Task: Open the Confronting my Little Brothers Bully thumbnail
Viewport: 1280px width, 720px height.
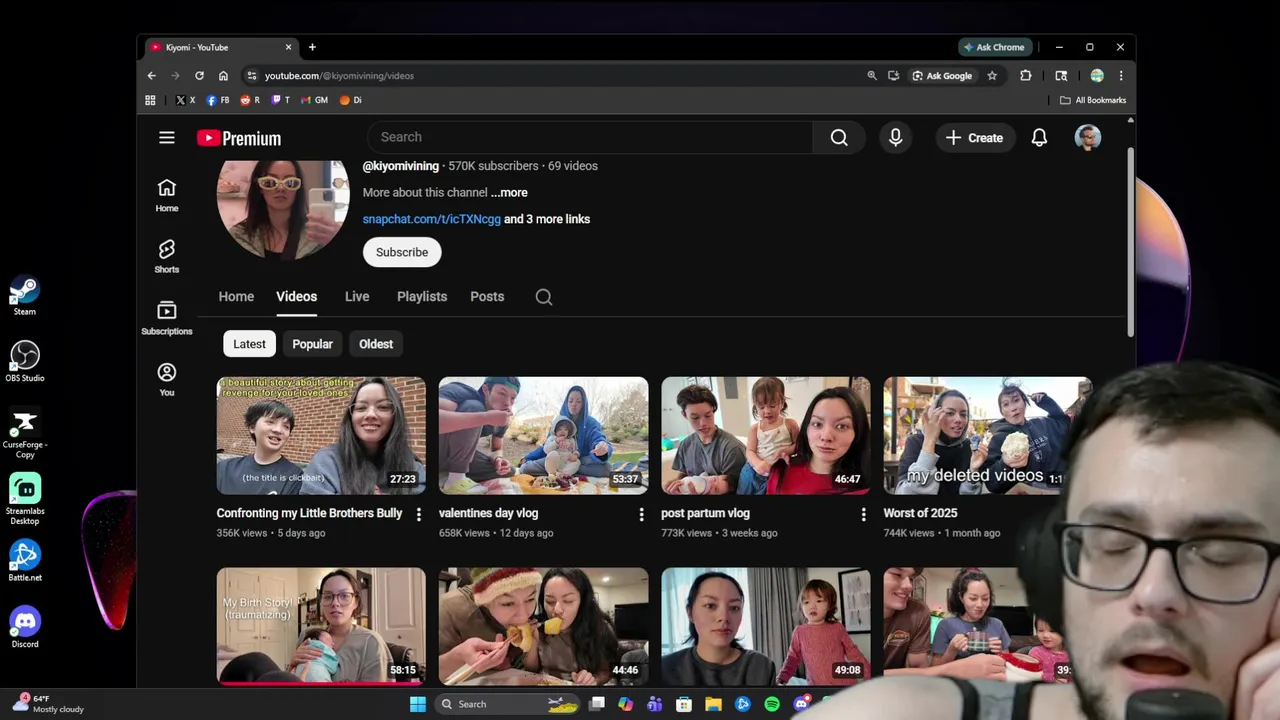Action: tap(321, 436)
